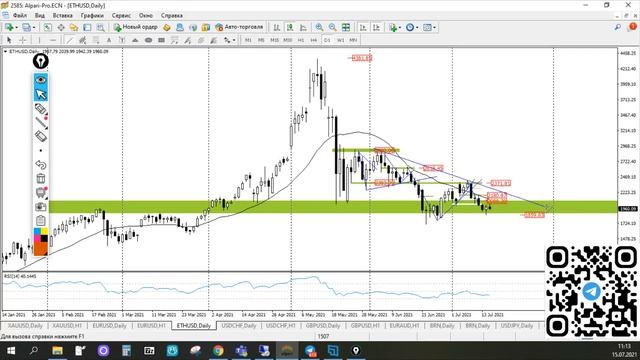Switch to the EURUSD,Daily chart tab
Screen dimensions: 640x360
pos(109,326)
